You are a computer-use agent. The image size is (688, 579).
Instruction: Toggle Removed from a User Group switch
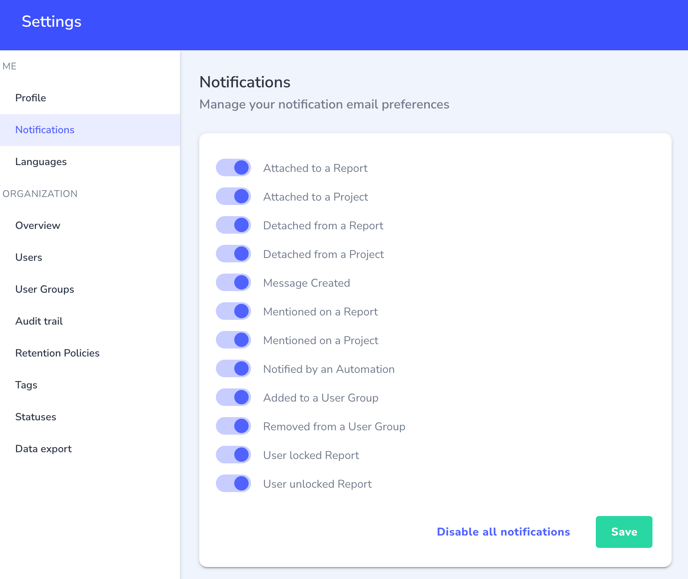pyautogui.click(x=233, y=426)
